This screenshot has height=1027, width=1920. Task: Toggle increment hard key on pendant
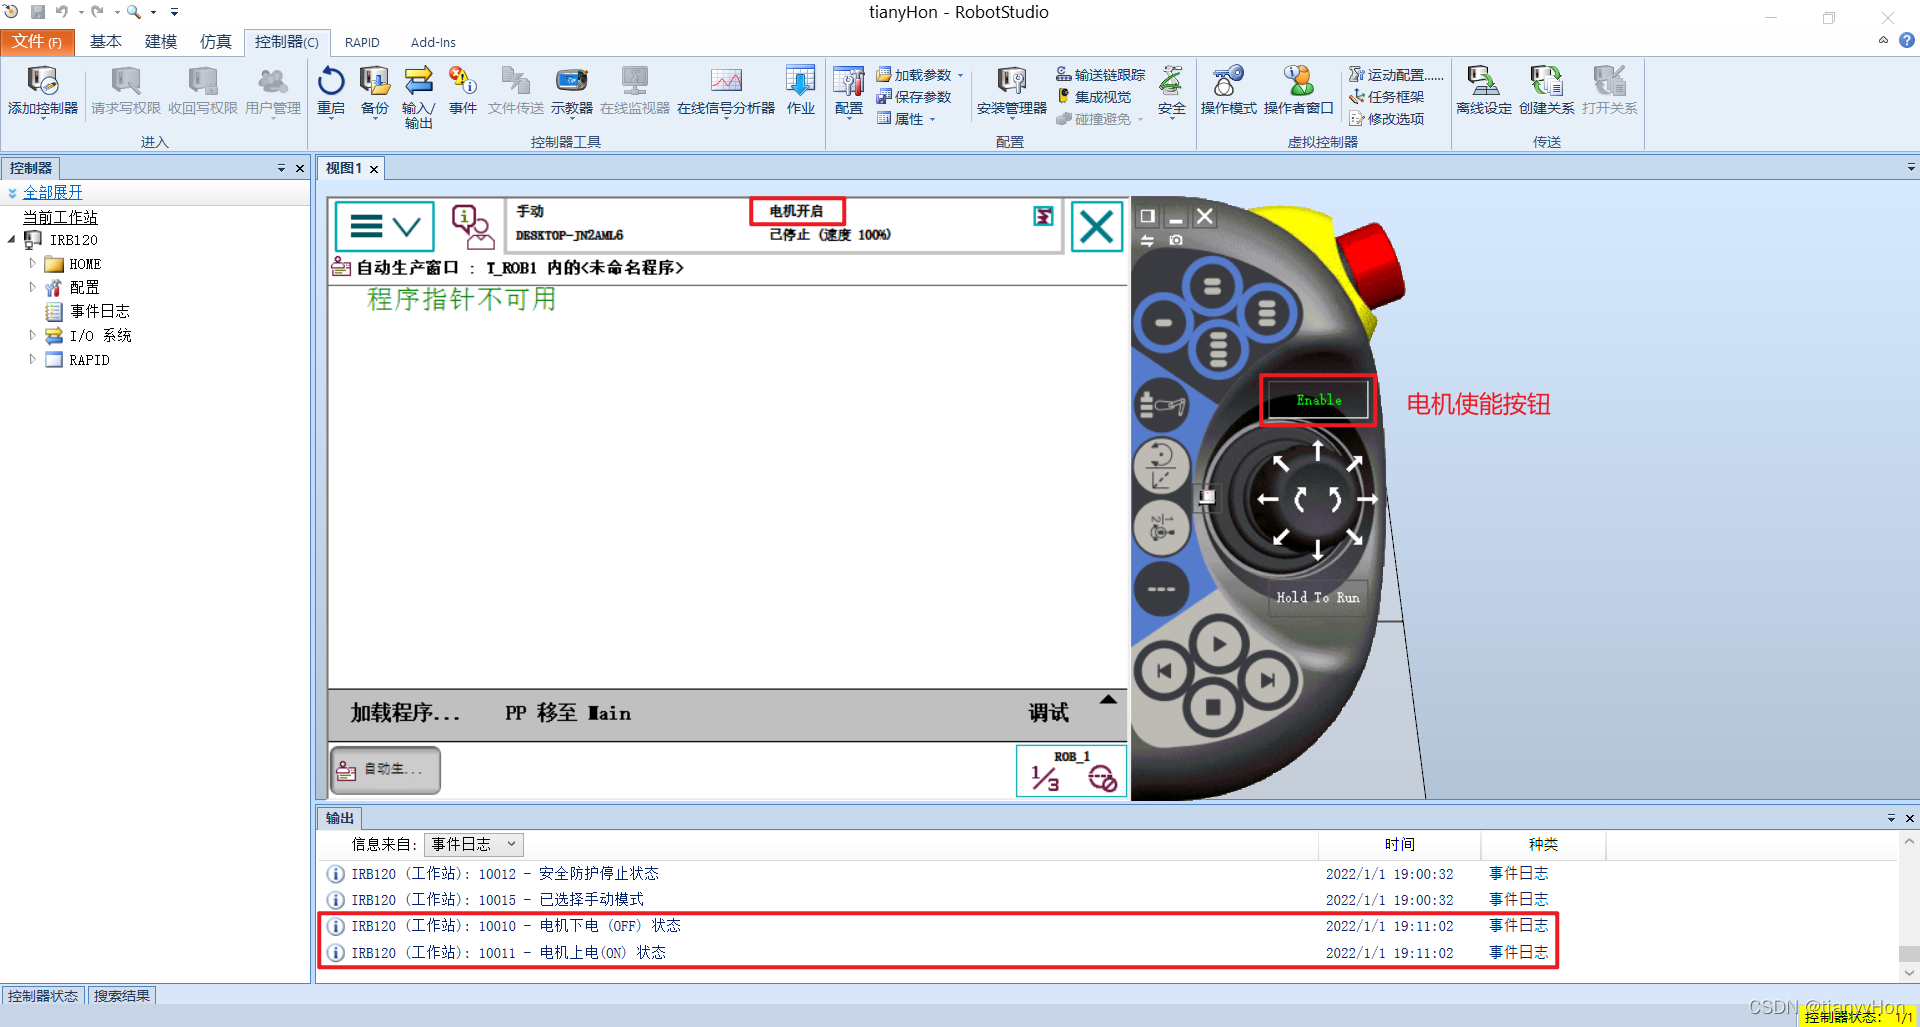click(x=1161, y=588)
